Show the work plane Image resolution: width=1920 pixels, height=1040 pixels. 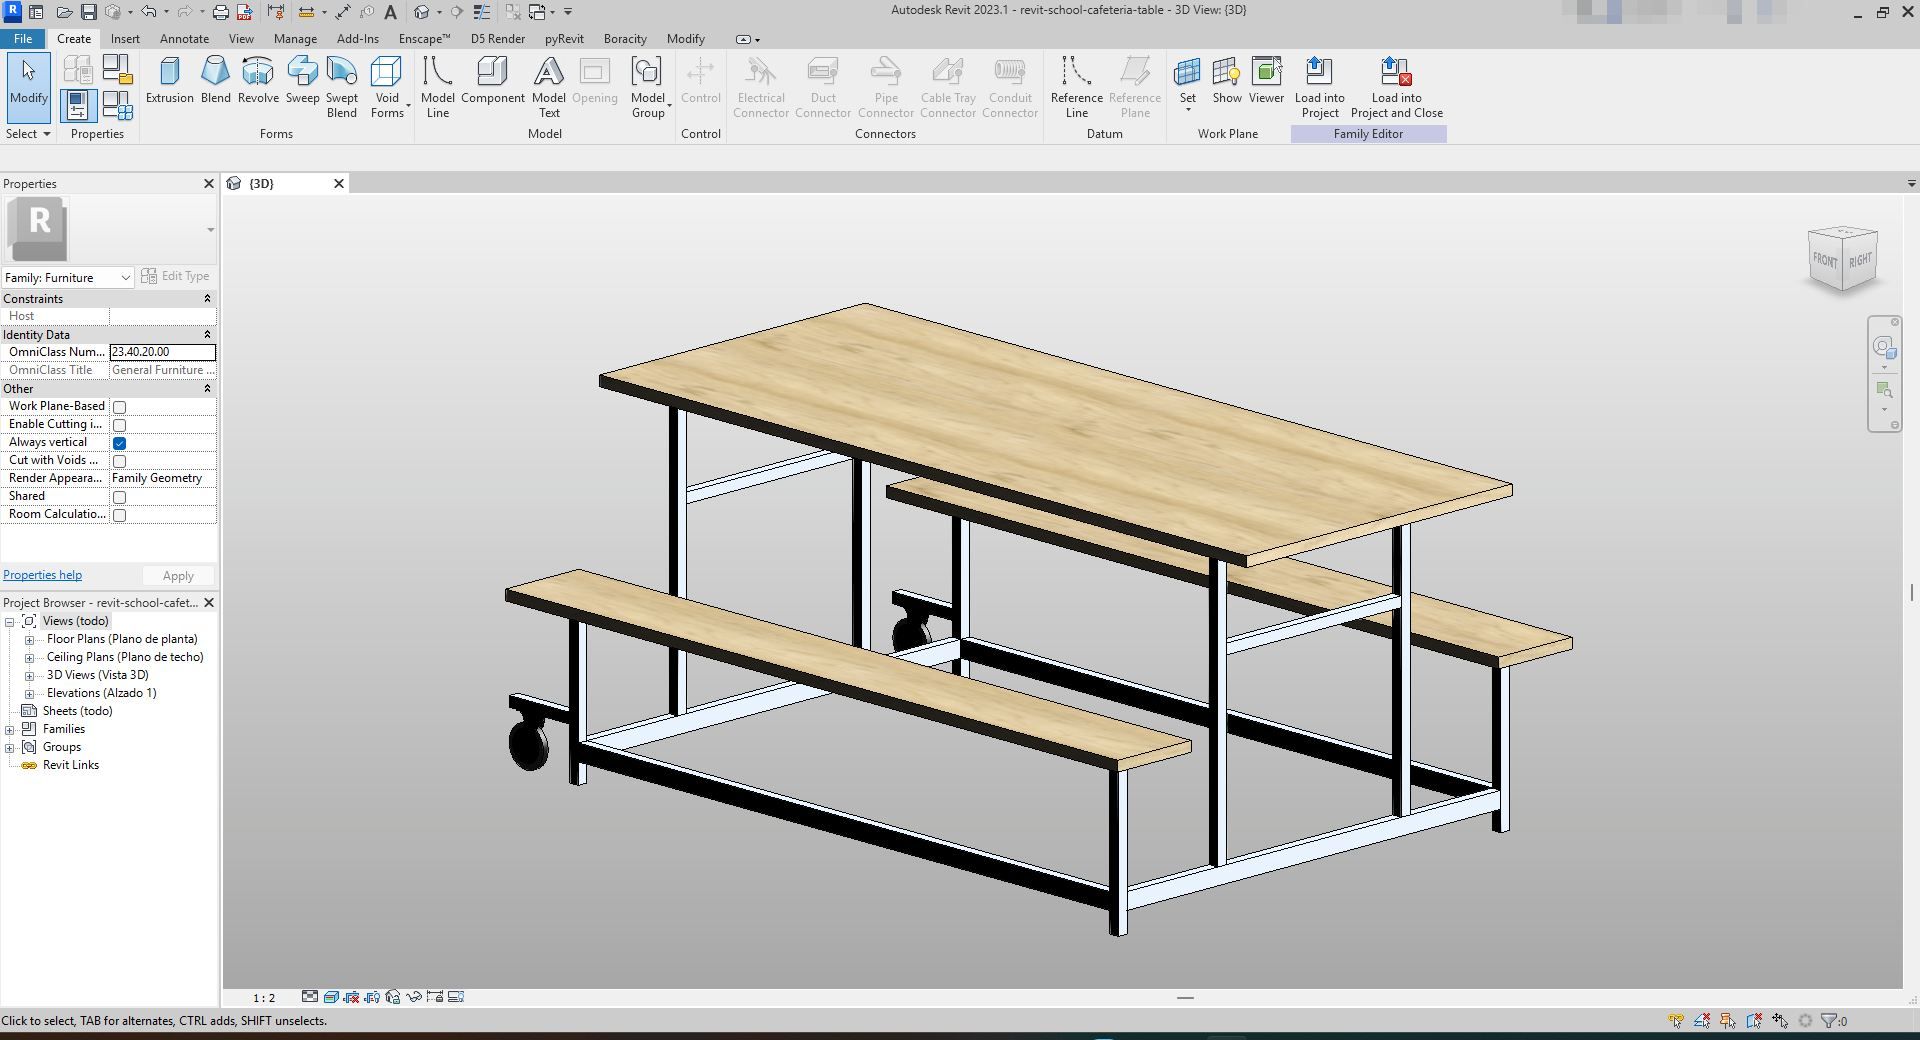pos(1227,80)
